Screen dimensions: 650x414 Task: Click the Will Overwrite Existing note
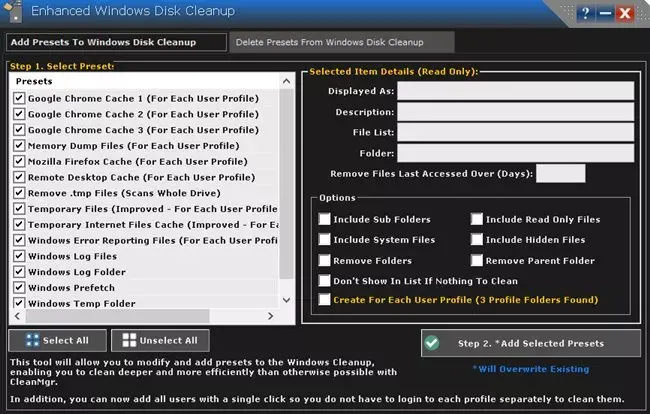pos(531,369)
